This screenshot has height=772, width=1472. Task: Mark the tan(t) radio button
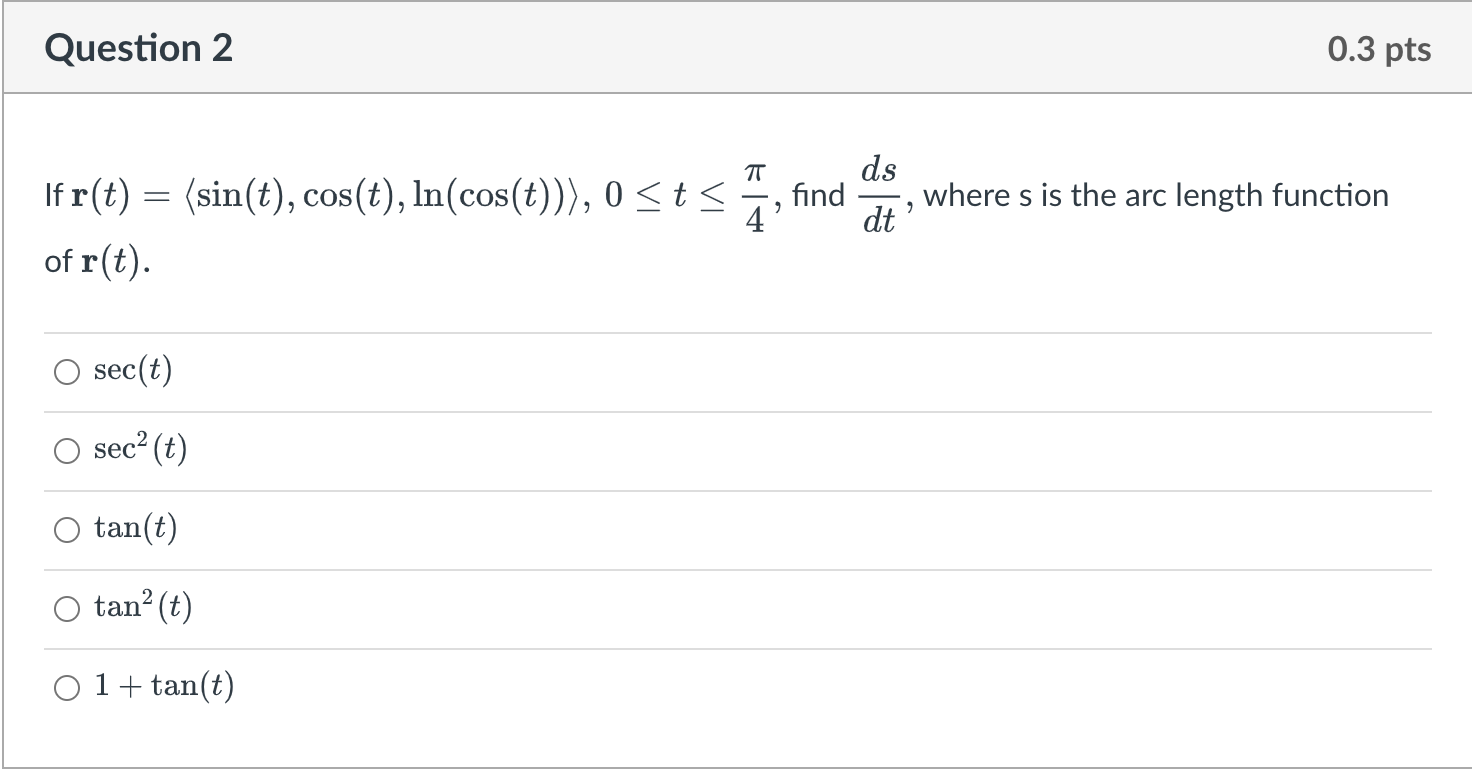(67, 530)
